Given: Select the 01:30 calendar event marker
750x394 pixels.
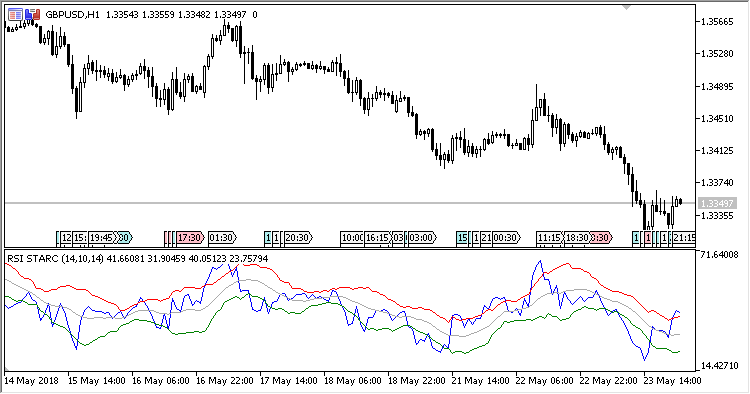Looking at the screenshot, I should pos(222,238).
